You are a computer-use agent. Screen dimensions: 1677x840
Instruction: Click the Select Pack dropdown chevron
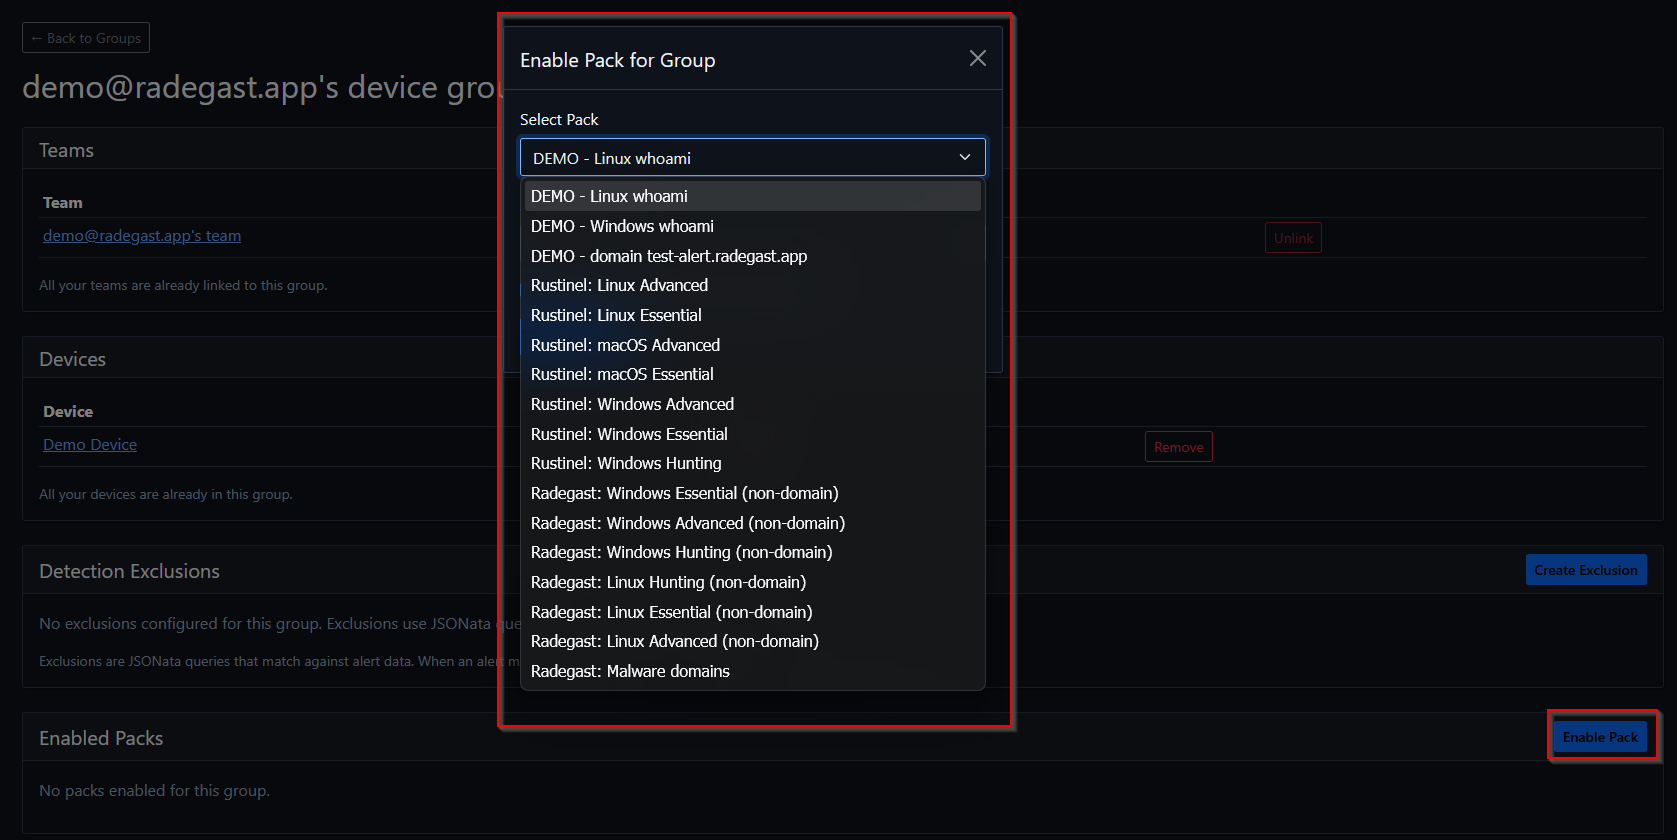(965, 158)
